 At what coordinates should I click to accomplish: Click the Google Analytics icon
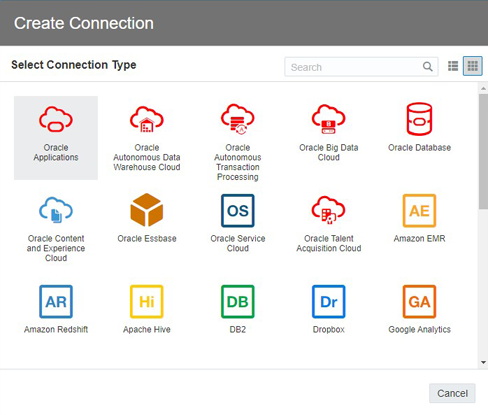[x=419, y=301]
